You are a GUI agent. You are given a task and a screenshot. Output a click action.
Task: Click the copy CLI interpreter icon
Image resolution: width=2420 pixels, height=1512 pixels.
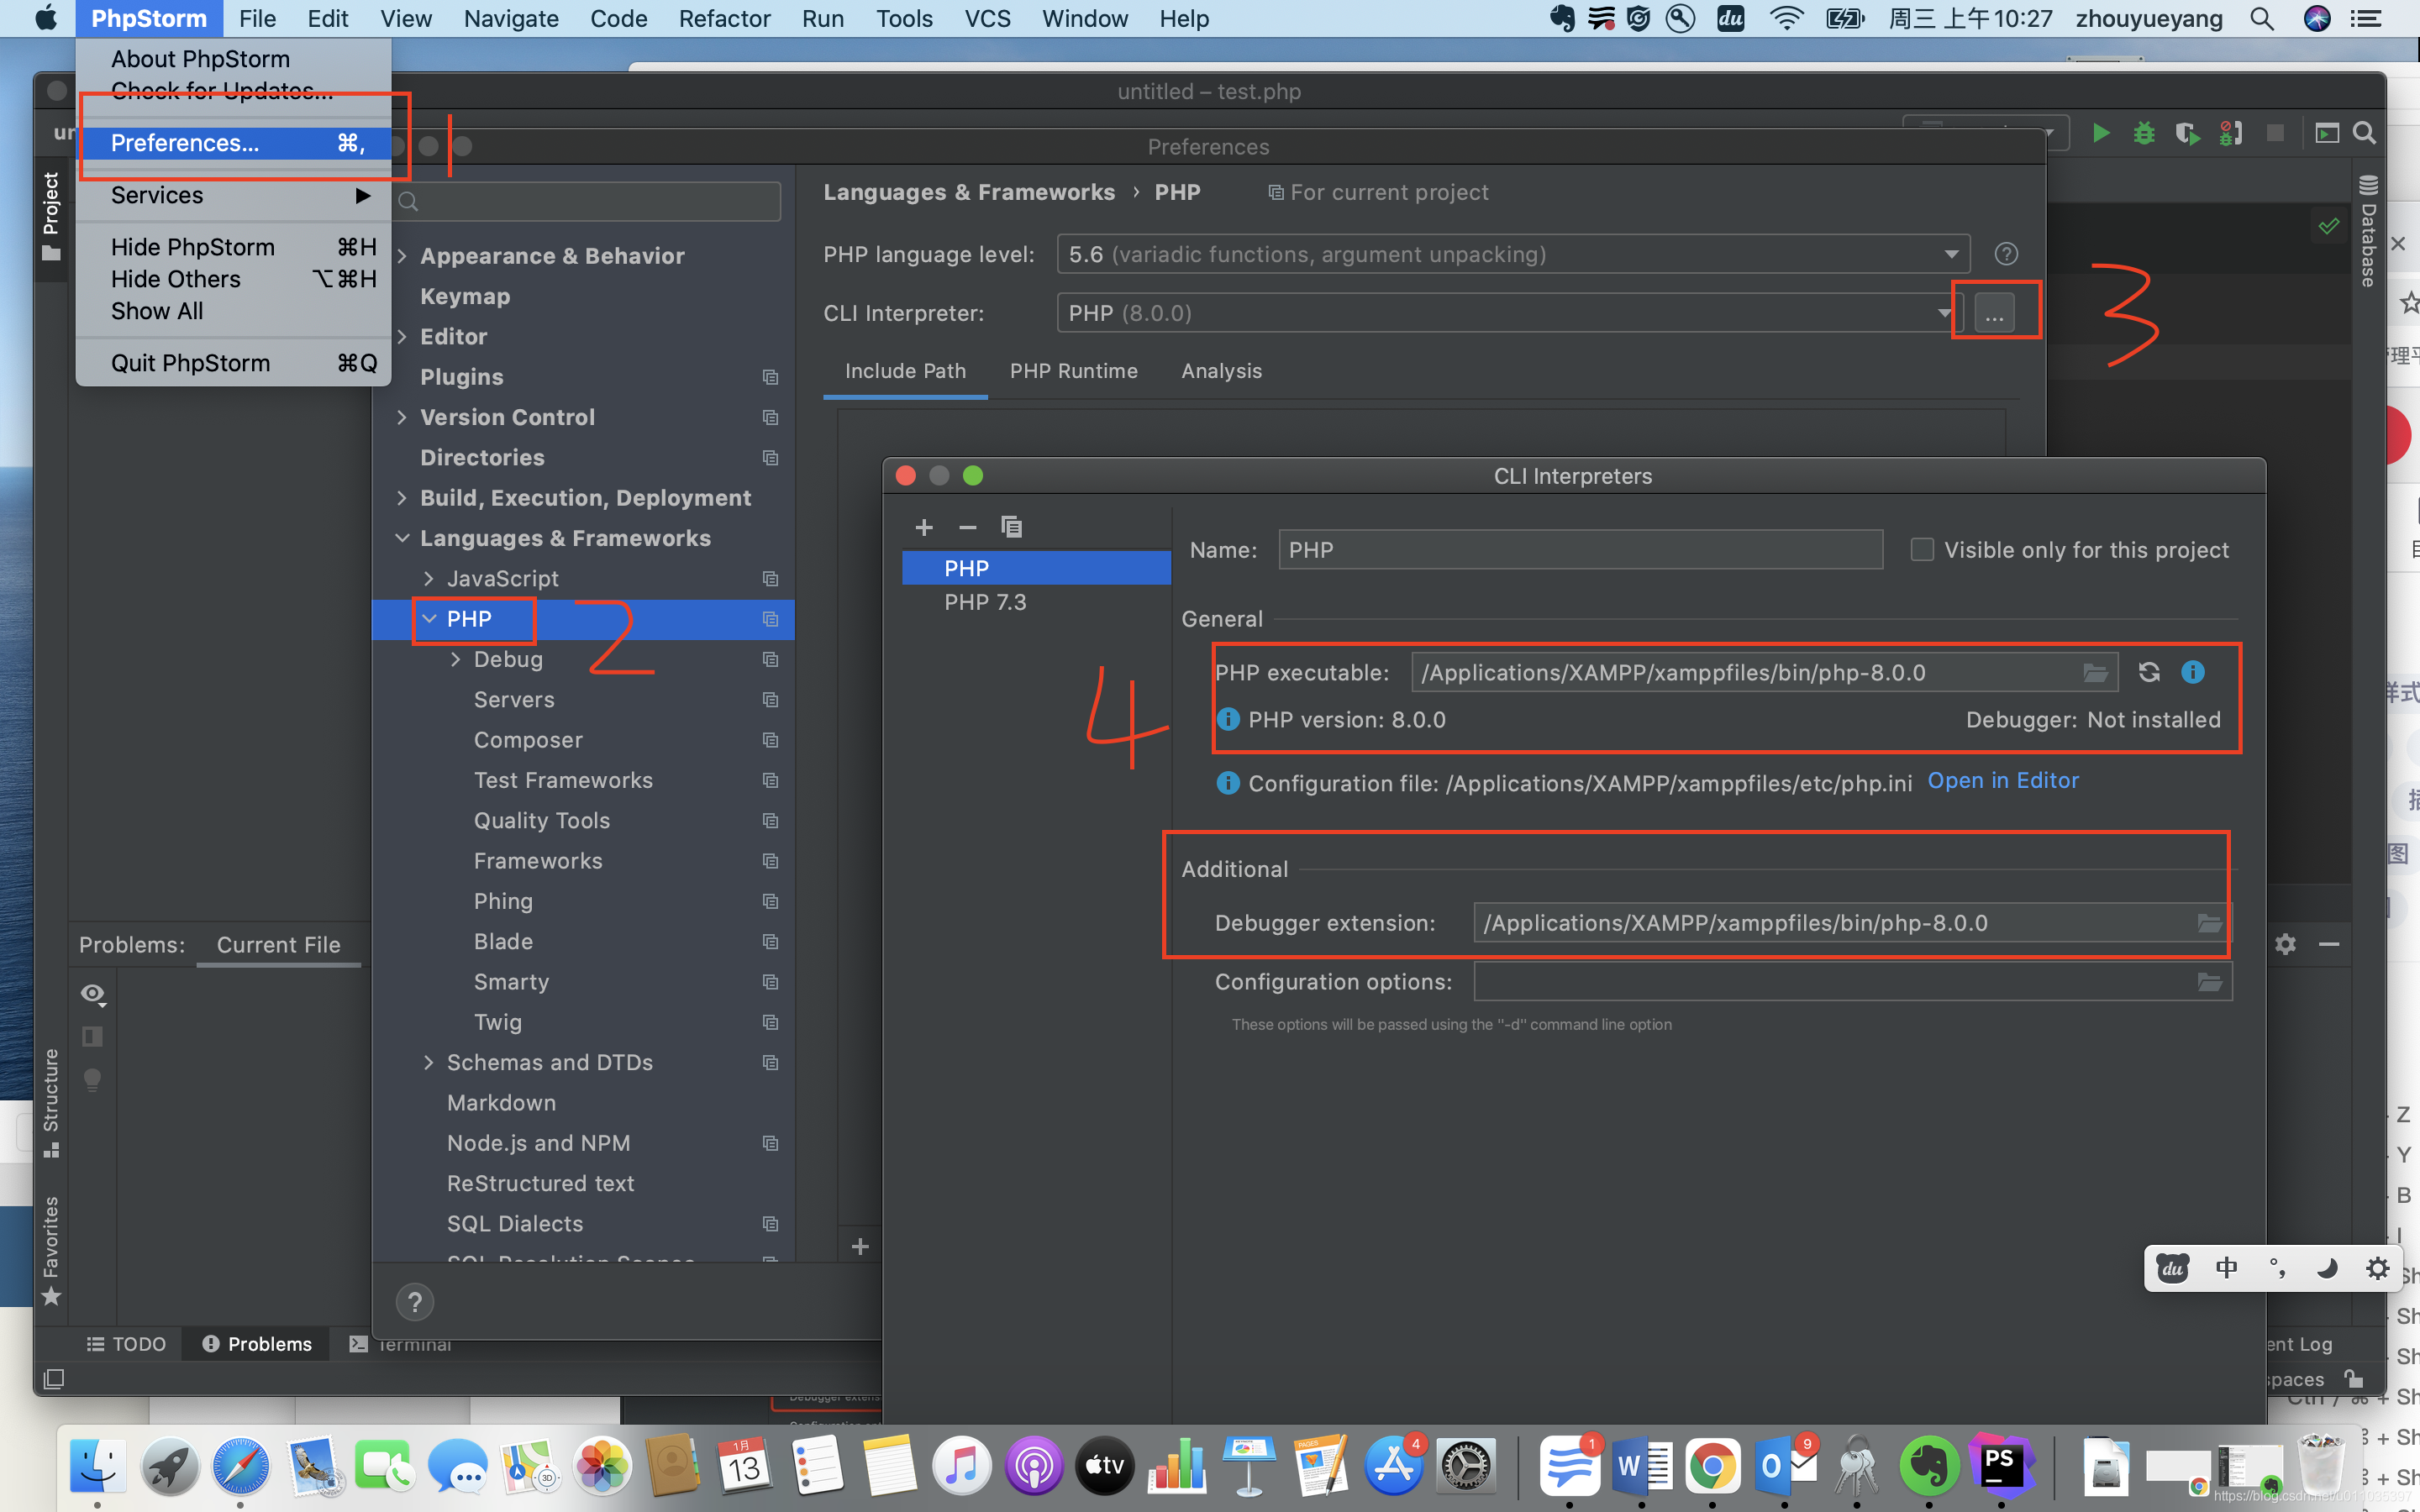(1009, 526)
